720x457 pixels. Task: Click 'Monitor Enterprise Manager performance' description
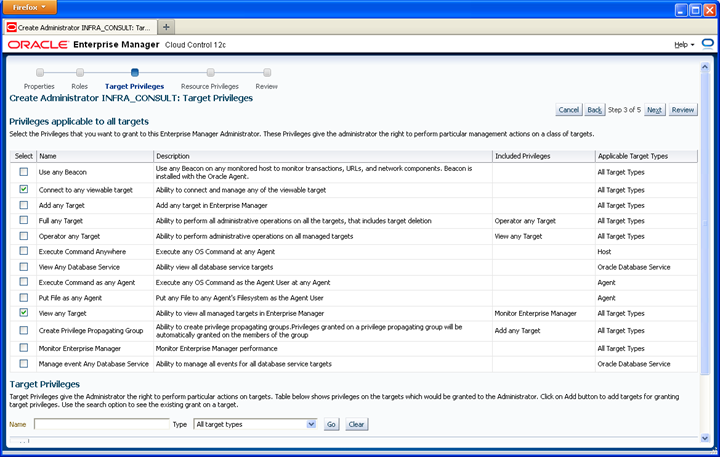[216, 349]
